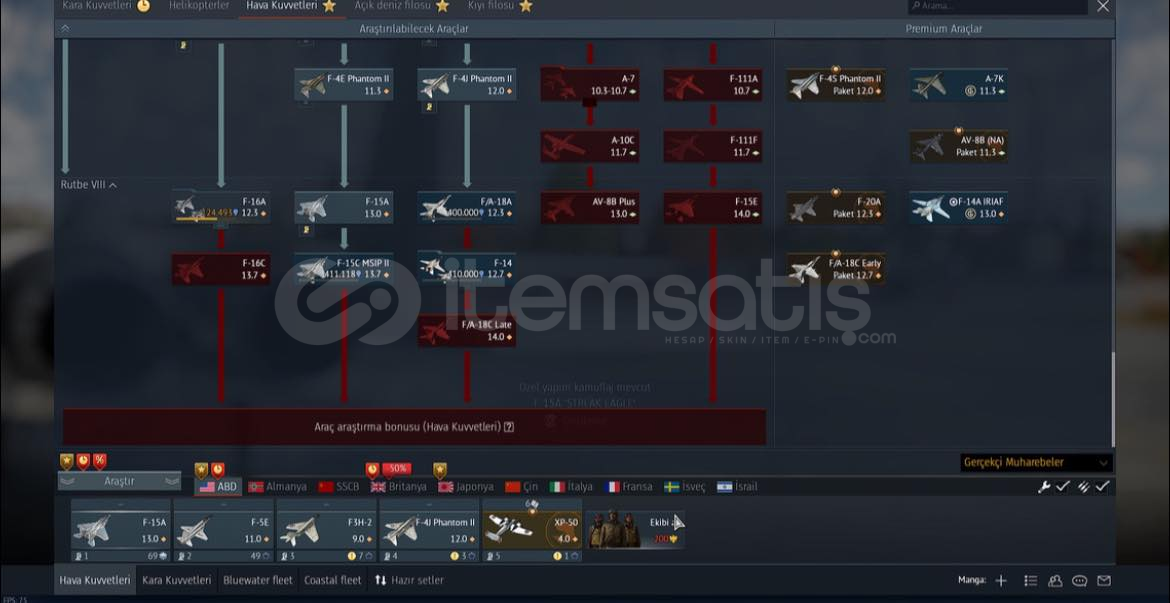
Task: Open the chat bubble icon
Action: click(x=1080, y=581)
